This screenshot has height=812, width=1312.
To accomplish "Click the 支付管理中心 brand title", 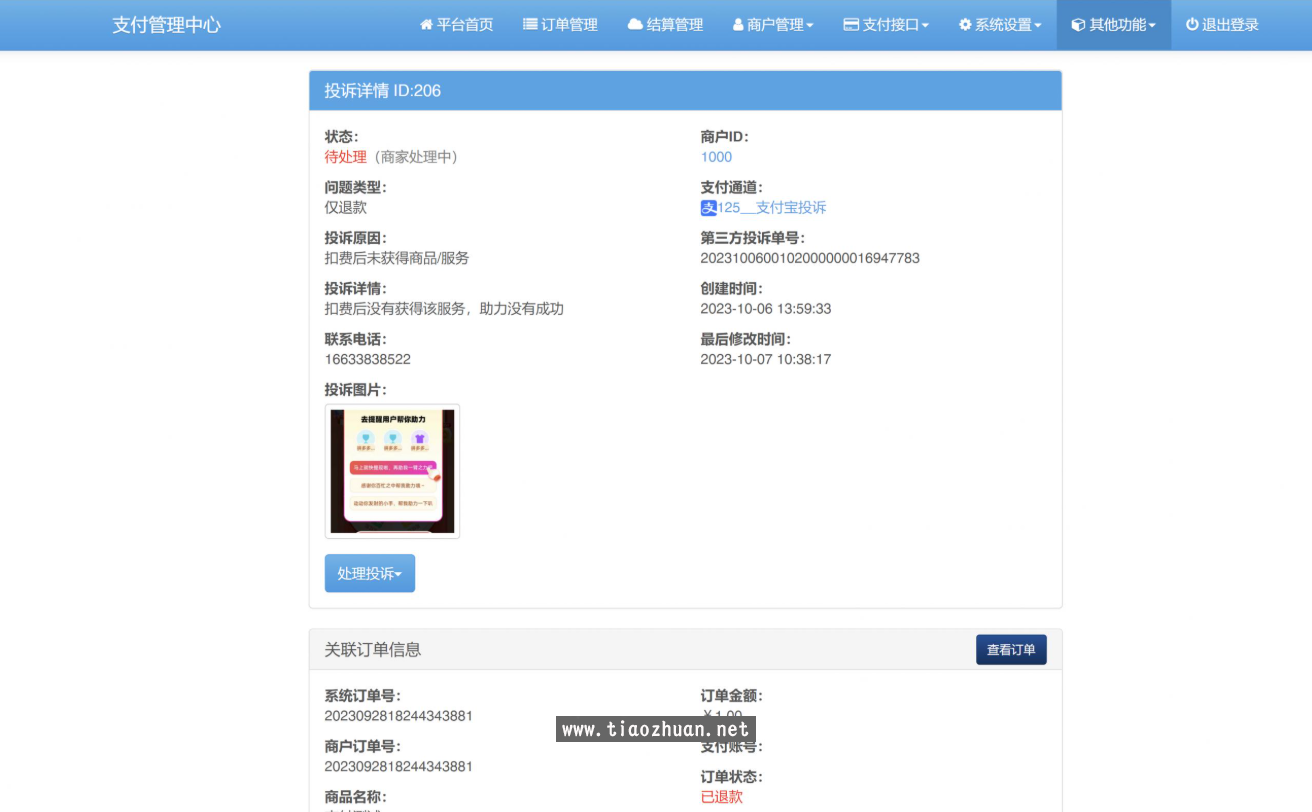I will coord(166,25).
